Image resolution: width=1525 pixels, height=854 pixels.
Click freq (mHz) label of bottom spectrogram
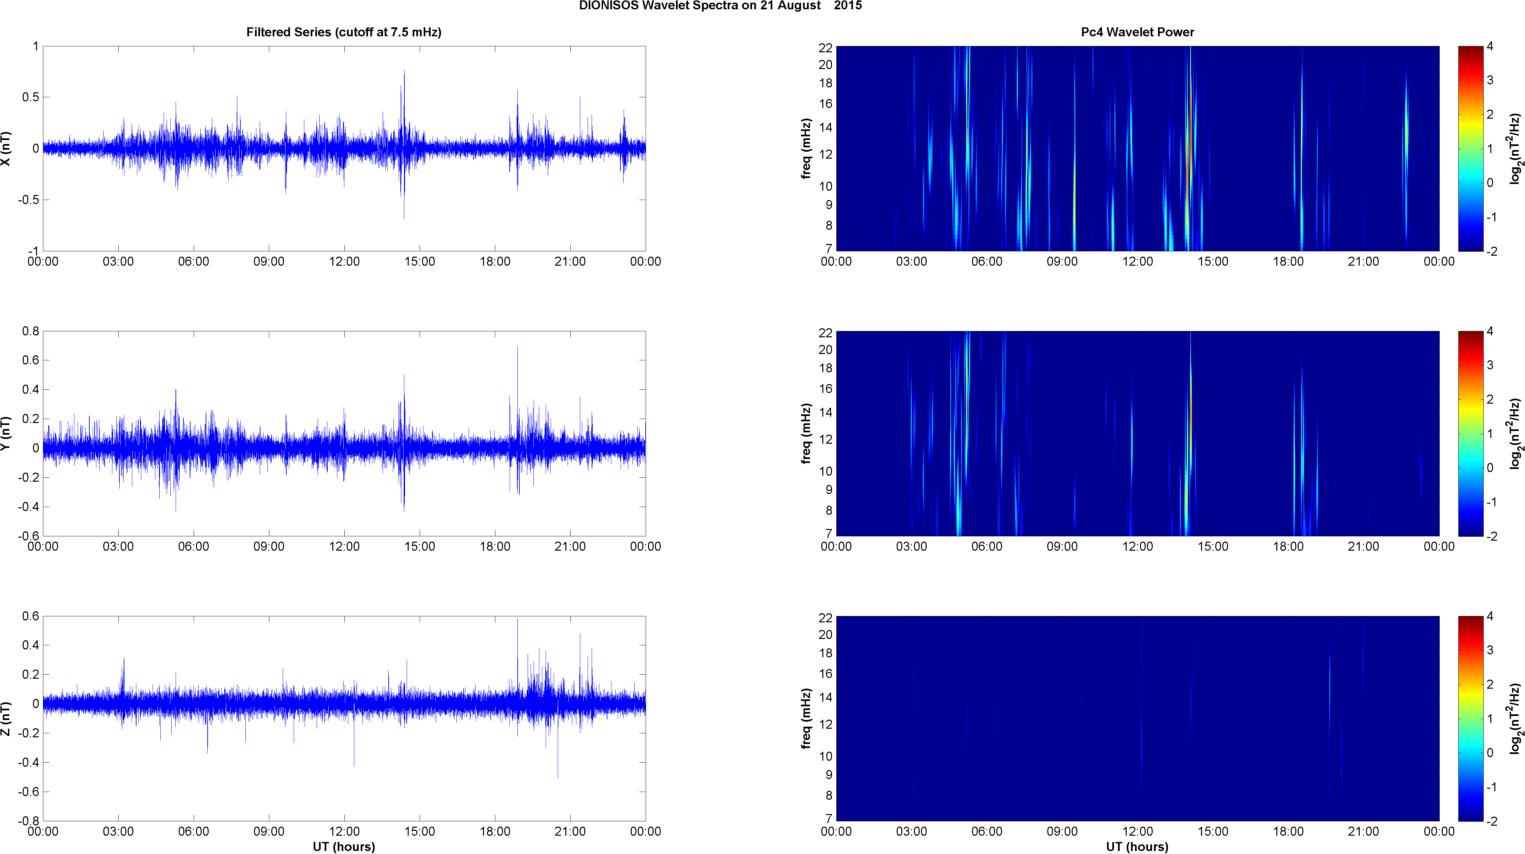806,718
